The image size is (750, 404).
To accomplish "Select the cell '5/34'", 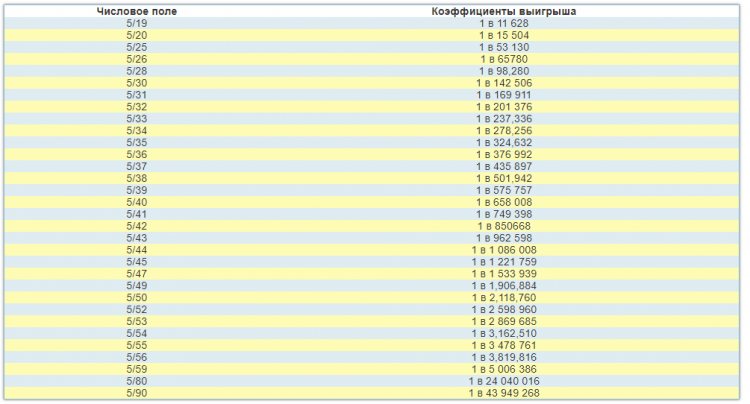I will tap(137, 131).
